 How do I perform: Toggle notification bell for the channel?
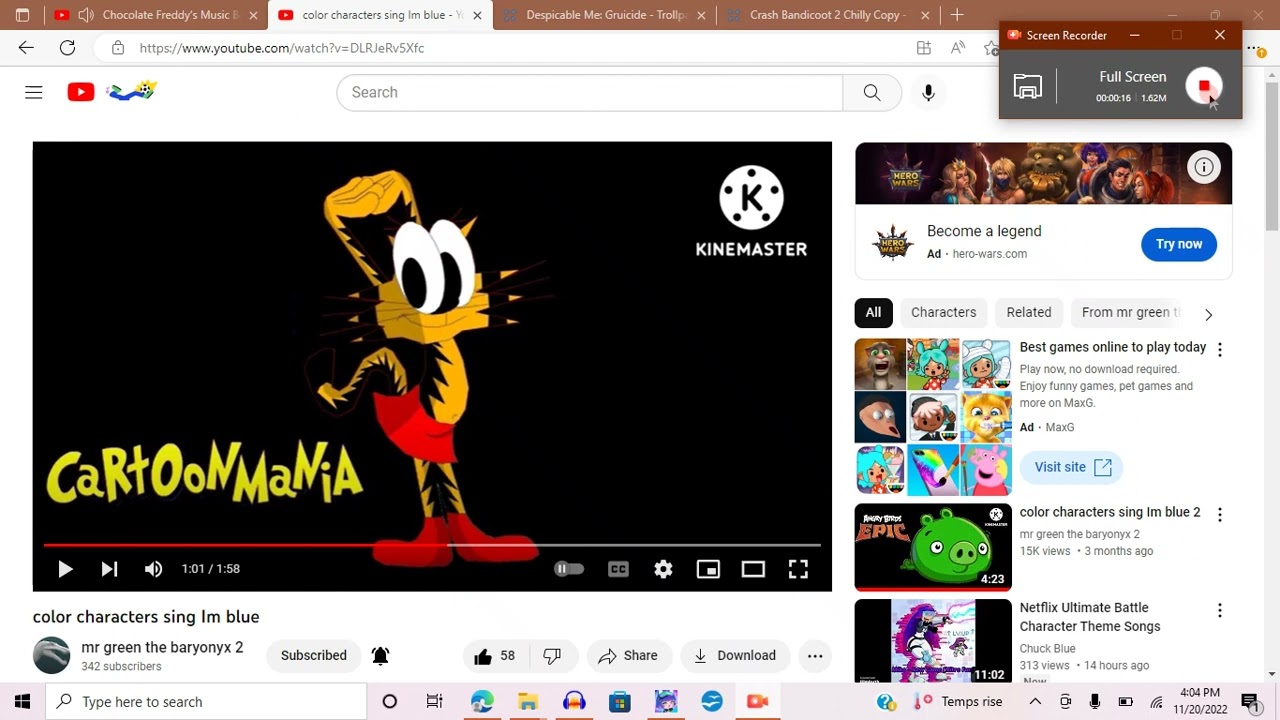[380, 656]
